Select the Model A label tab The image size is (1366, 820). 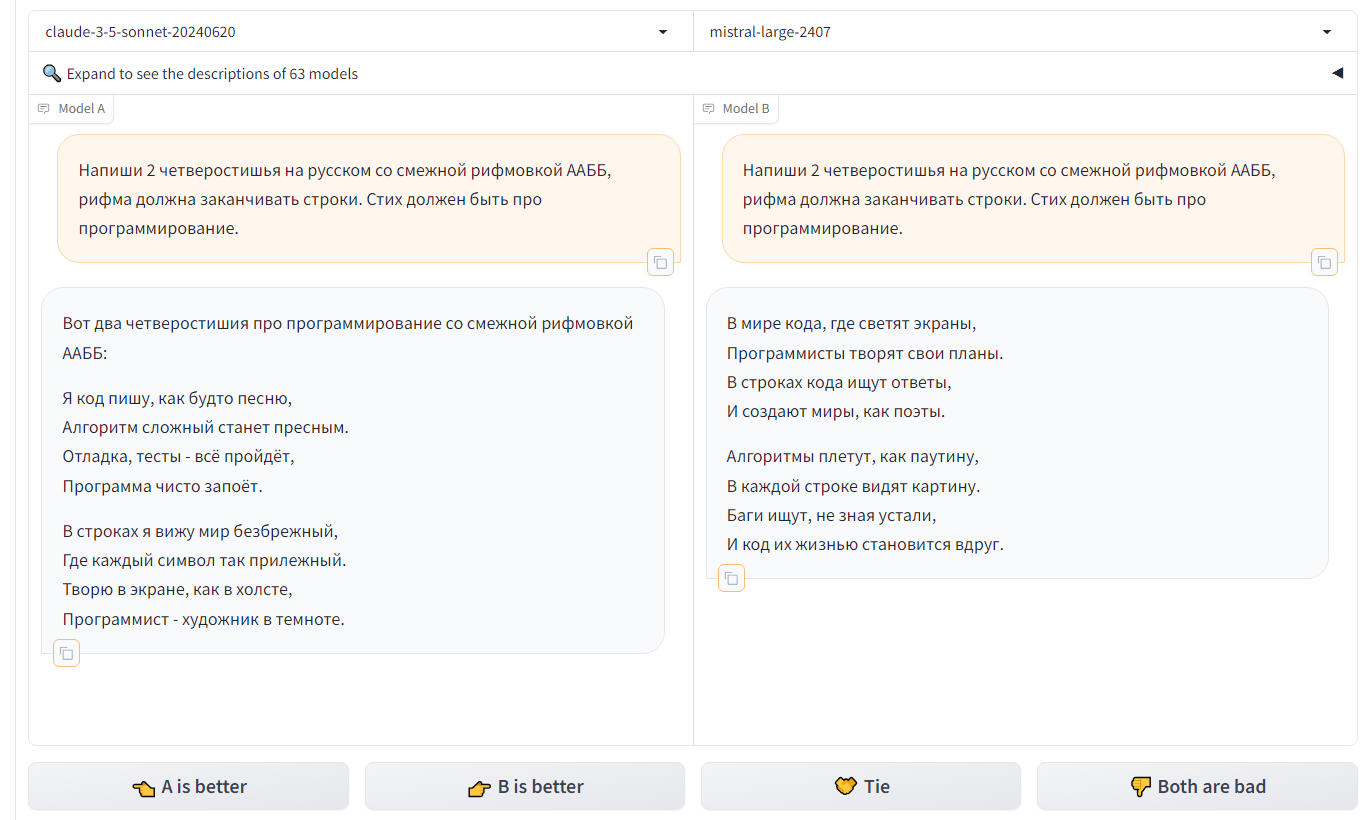71,108
